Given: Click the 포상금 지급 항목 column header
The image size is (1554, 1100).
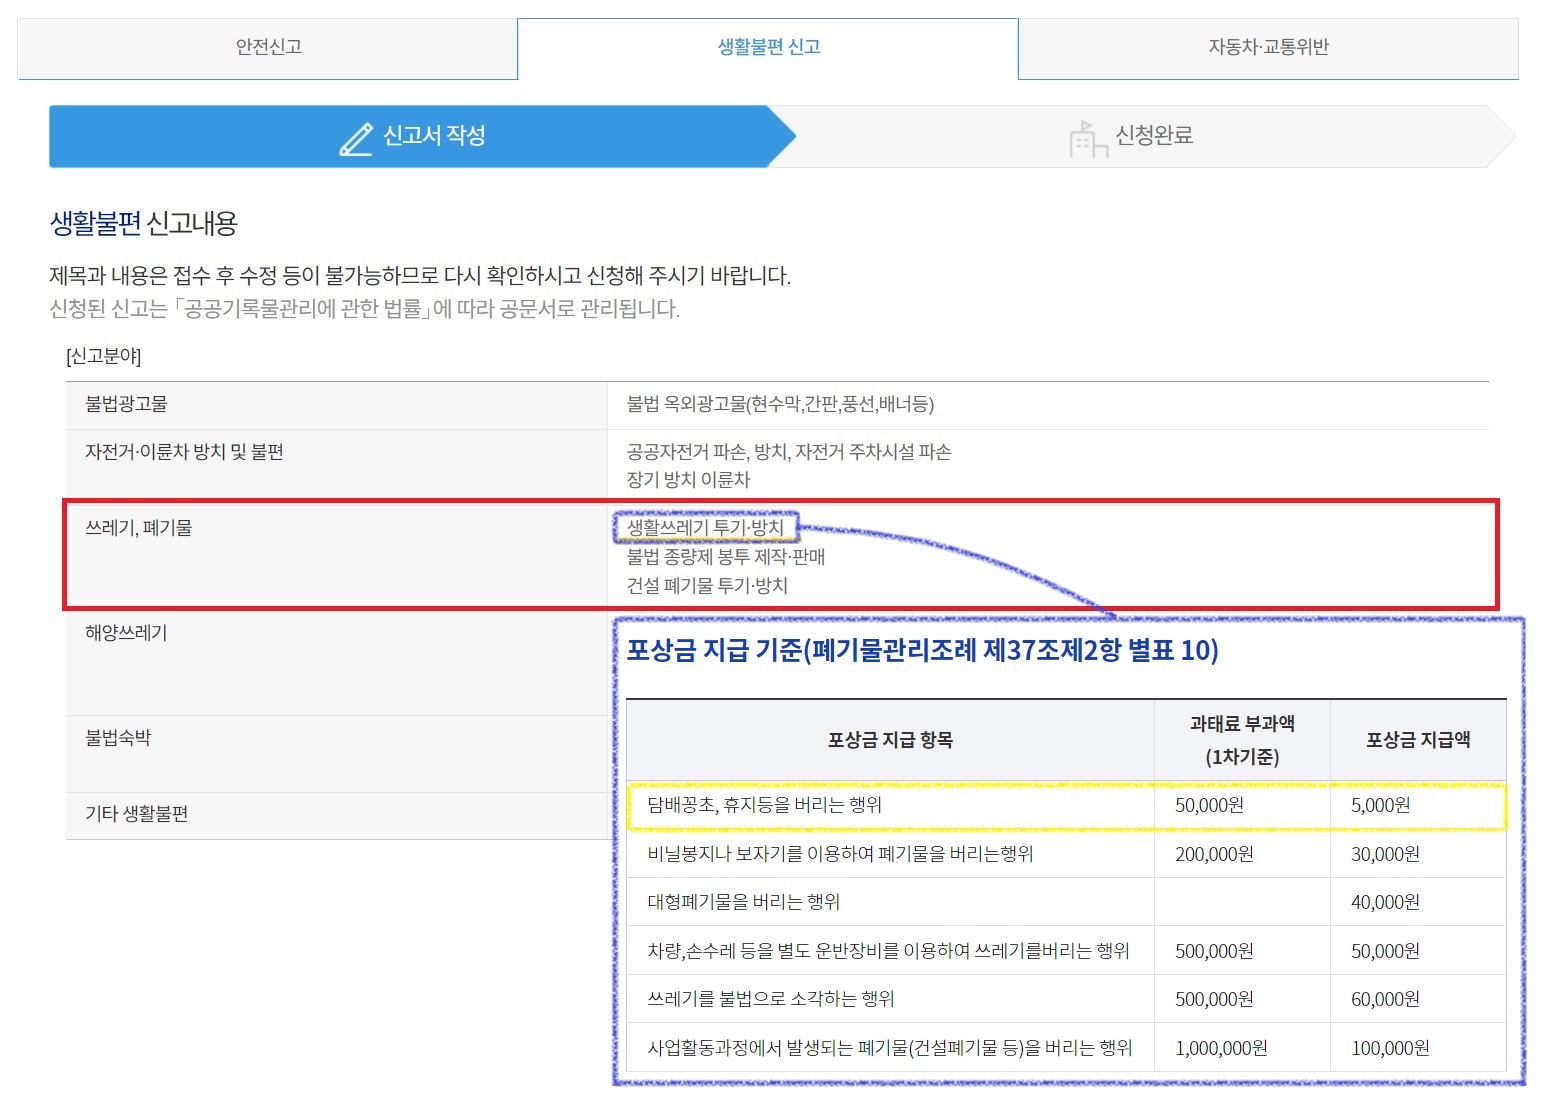Looking at the screenshot, I should click(x=890, y=740).
